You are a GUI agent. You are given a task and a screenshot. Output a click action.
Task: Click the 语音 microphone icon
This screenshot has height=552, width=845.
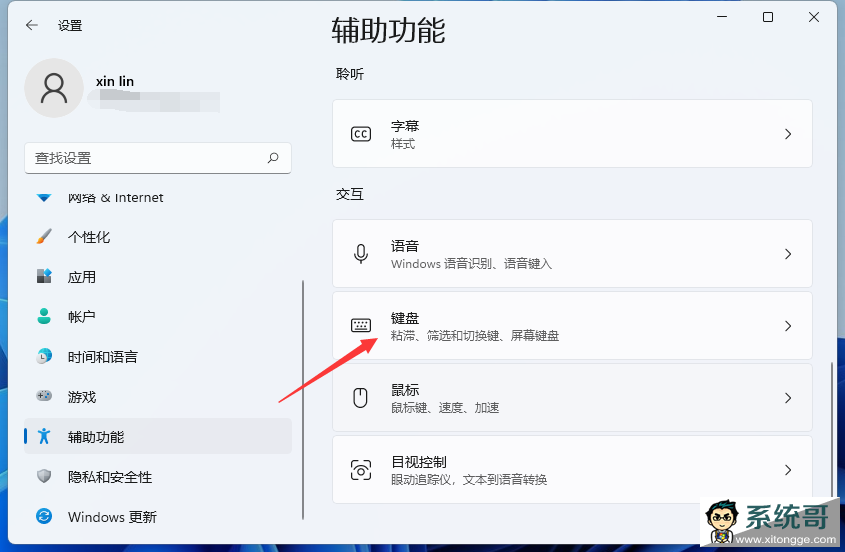tap(361, 253)
